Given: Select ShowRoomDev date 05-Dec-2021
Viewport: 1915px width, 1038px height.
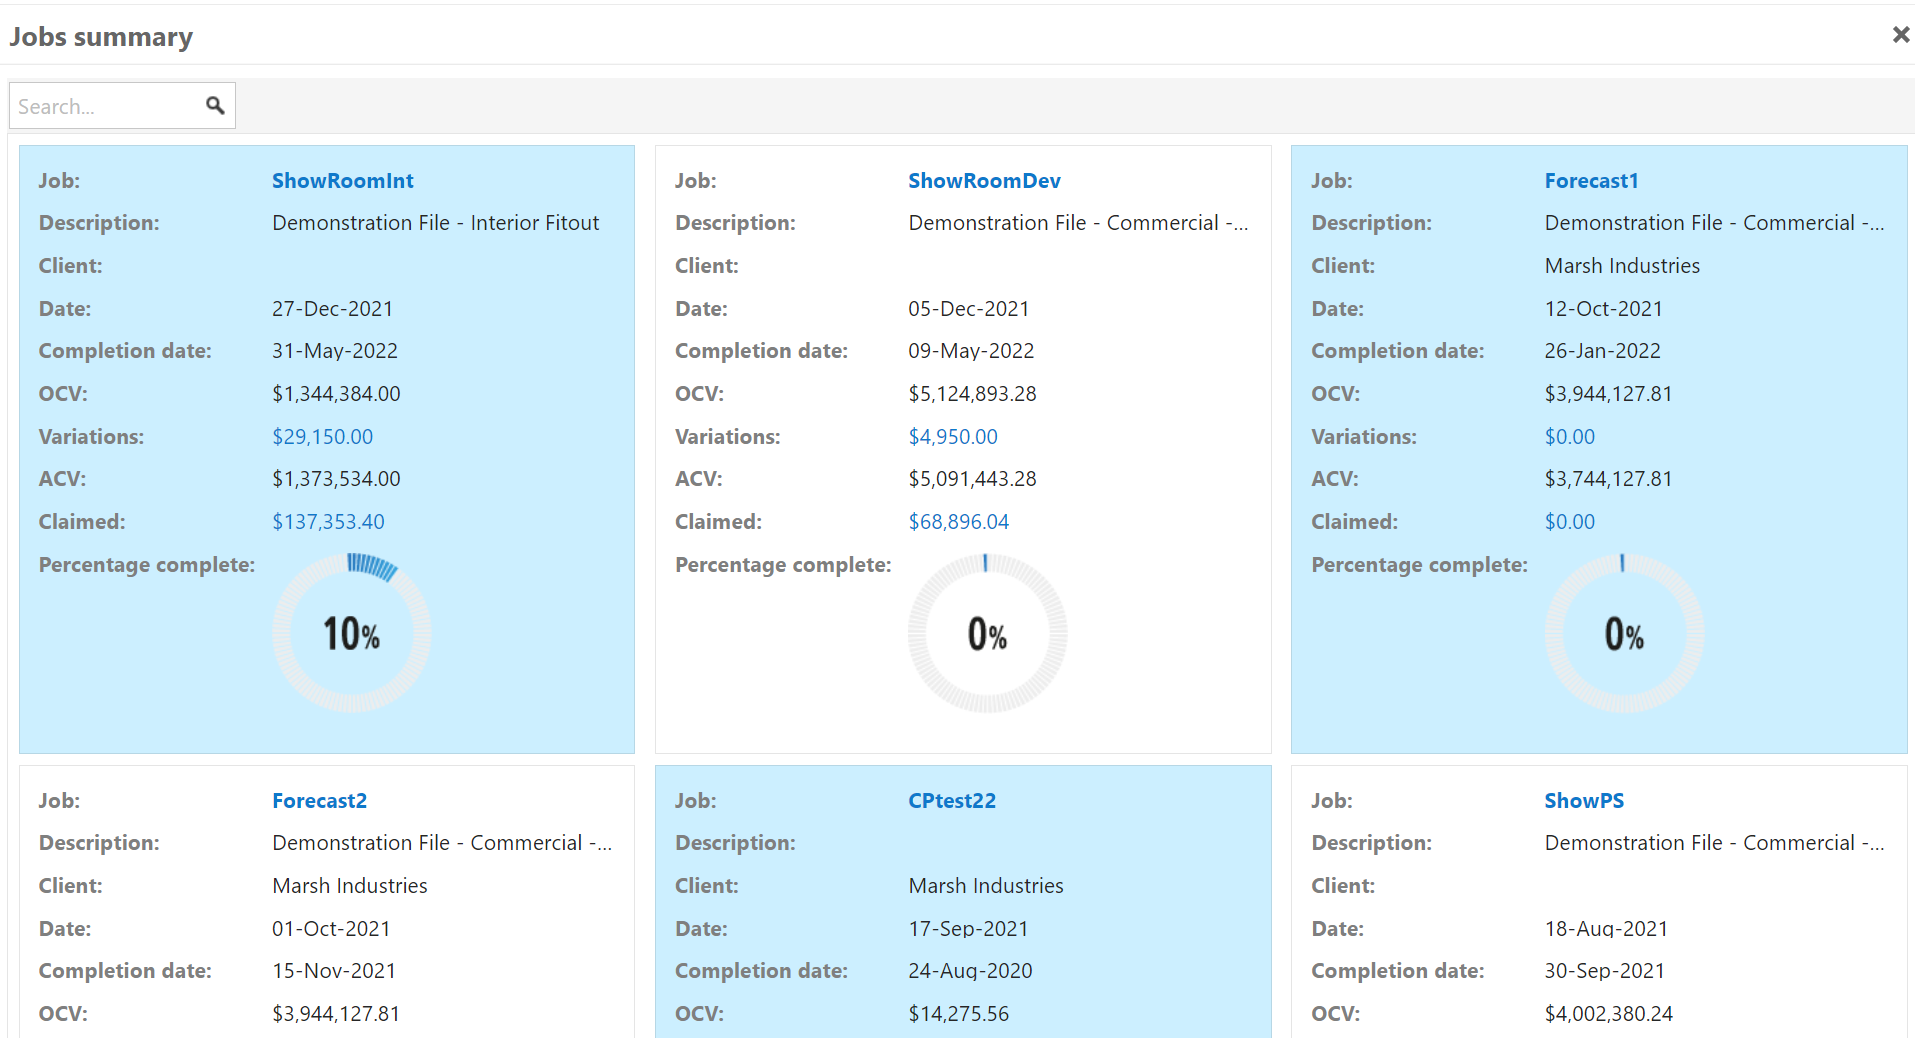Looking at the screenshot, I should [x=969, y=309].
